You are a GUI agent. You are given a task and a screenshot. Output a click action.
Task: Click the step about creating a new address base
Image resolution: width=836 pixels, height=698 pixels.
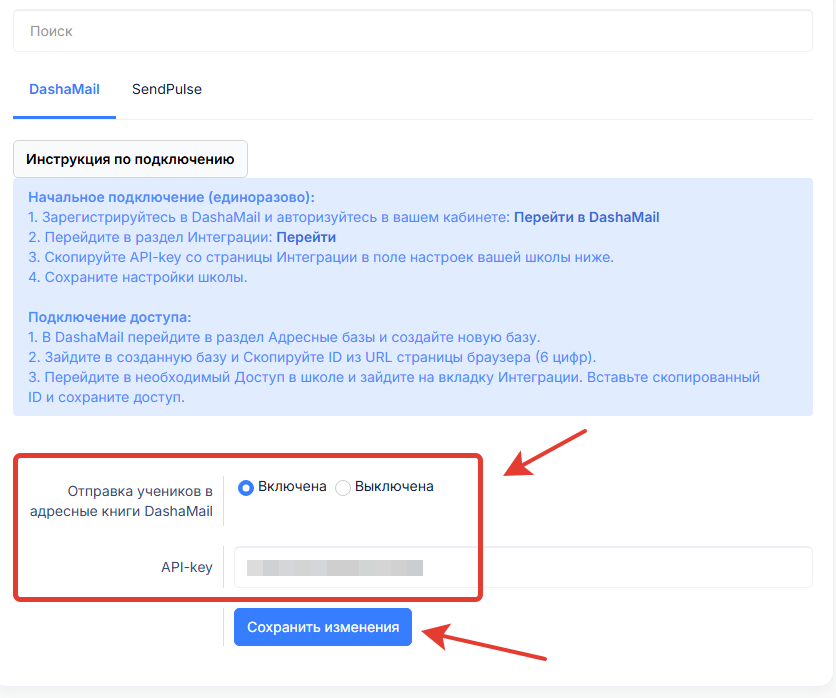pyautogui.click(x=284, y=337)
